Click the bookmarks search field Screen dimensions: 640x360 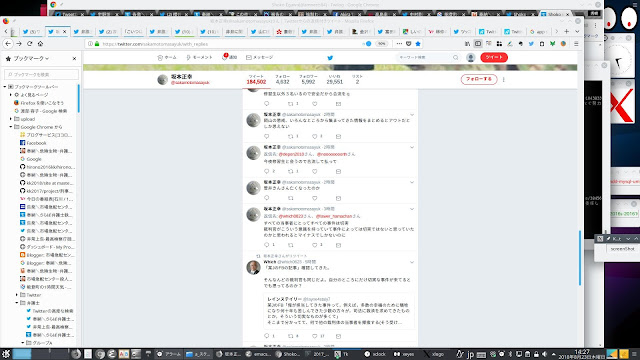pos(41,75)
